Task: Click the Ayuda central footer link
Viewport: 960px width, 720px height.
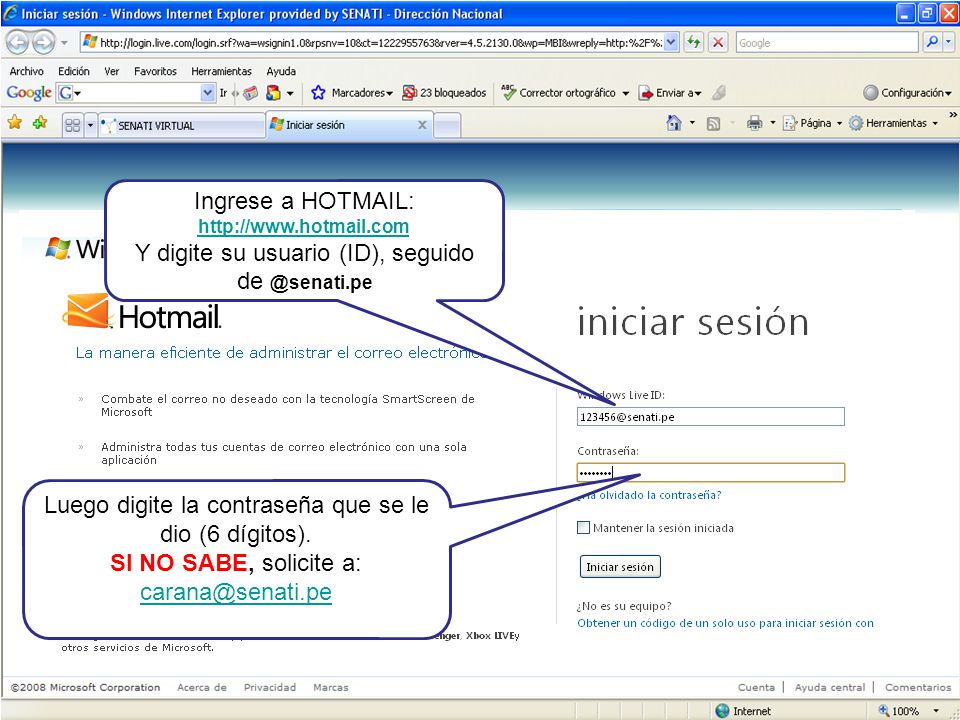Action: click(x=830, y=687)
